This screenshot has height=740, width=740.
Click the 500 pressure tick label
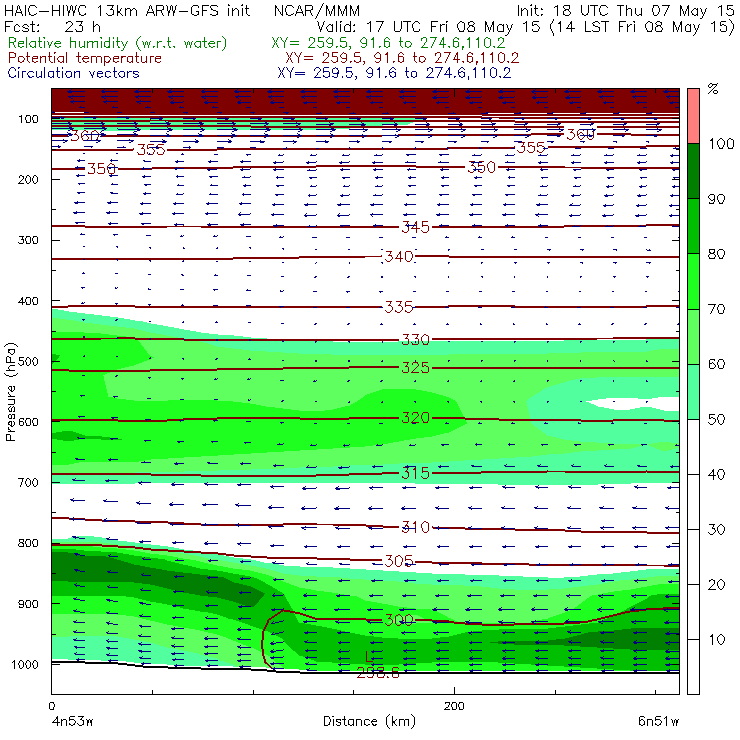pyautogui.click(x=28, y=362)
